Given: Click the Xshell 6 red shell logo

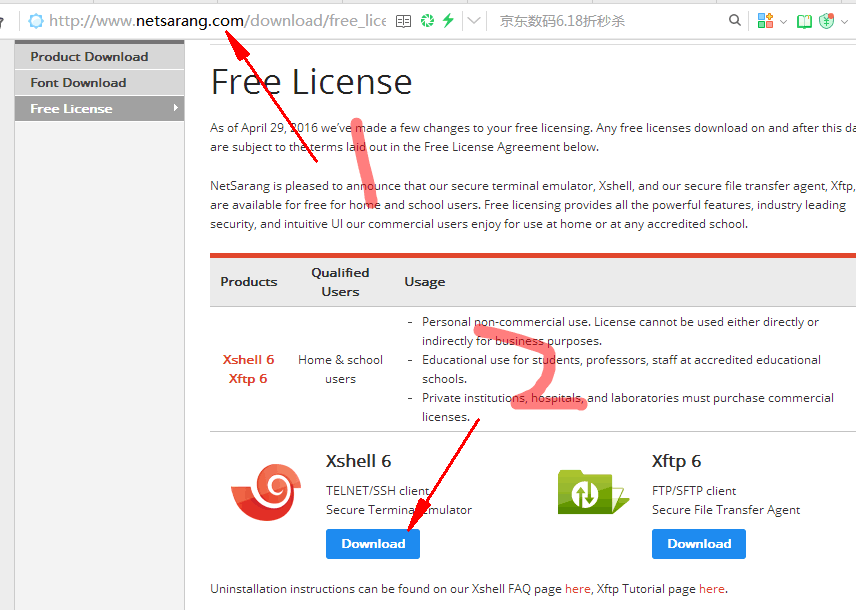Looking at the screenshot, I should point(266,492).
